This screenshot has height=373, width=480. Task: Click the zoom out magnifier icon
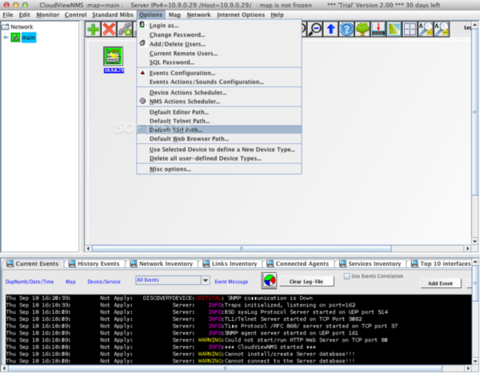click(x=315, y=29)
